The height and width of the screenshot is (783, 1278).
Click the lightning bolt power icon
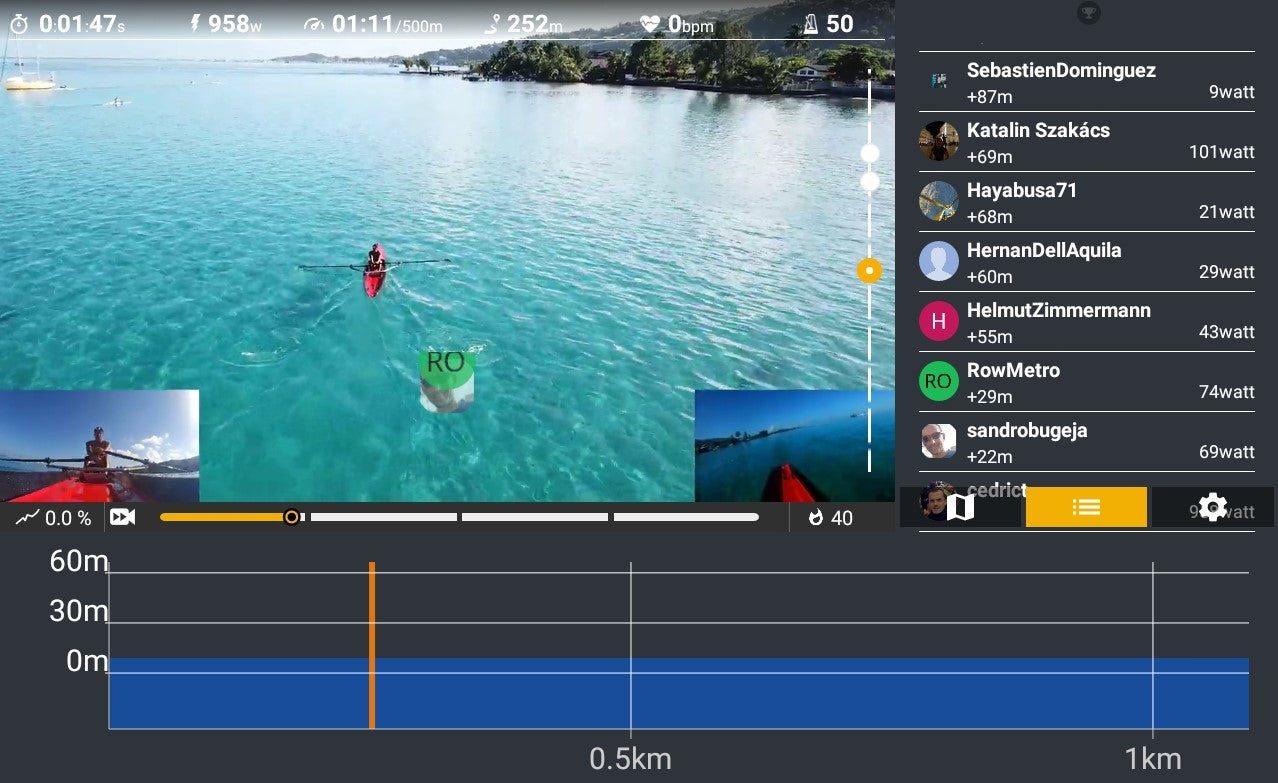pos(195,24)
